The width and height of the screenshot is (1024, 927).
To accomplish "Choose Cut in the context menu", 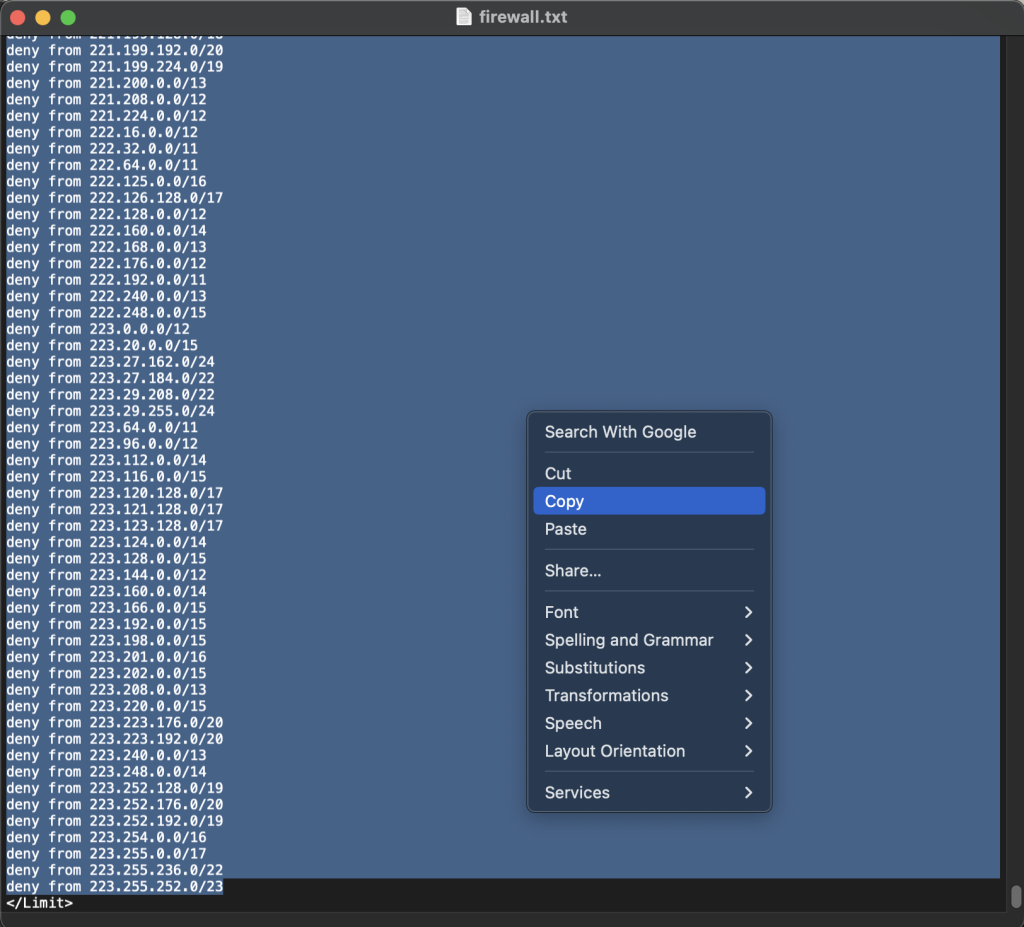I will pyautogui.click(x=558, y=474).
